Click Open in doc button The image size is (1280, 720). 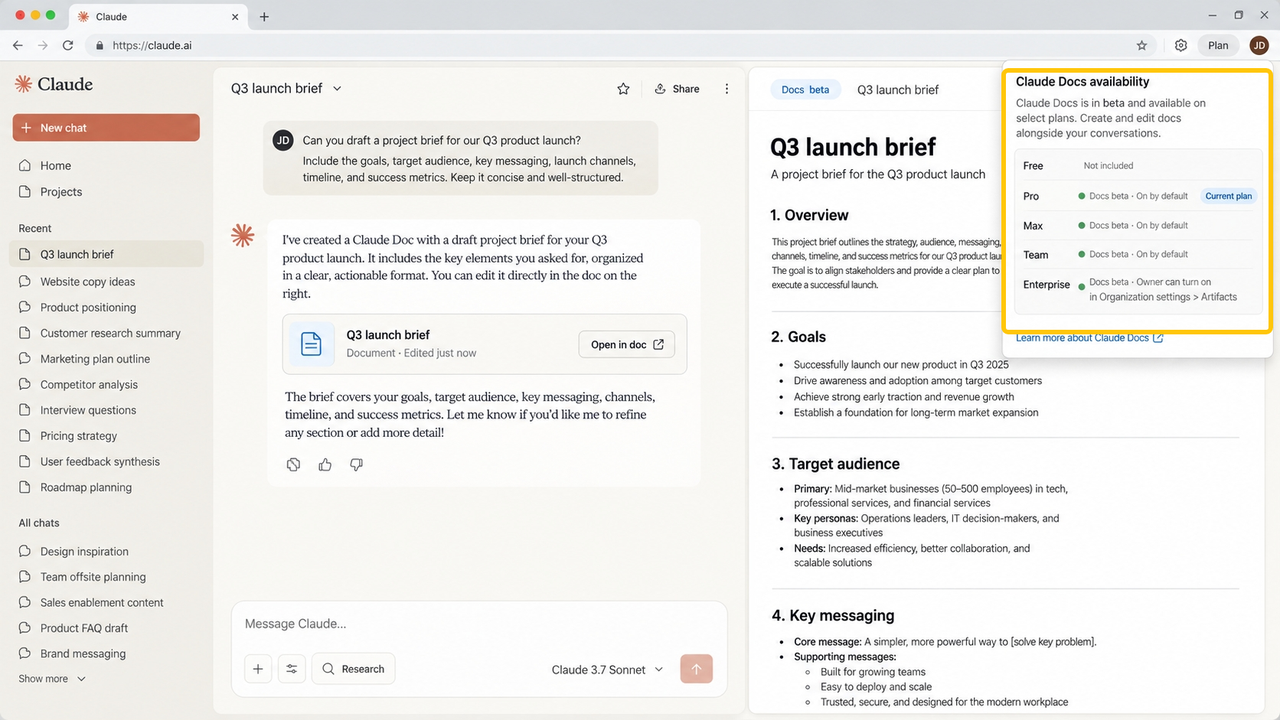tap(627, 345)
